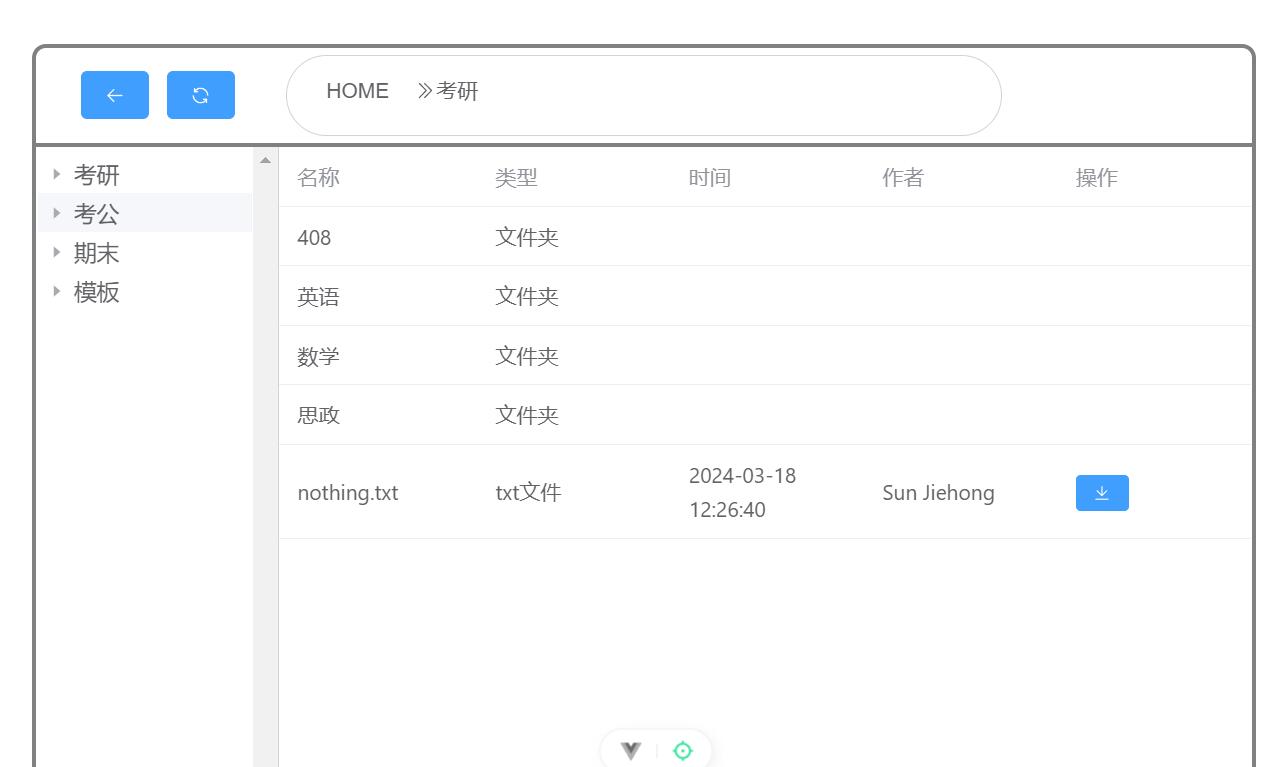The width and height of the screenshot is (1272, 767).
Task: Expand the 考公 tree node arrow
Action: click(57, 213)
